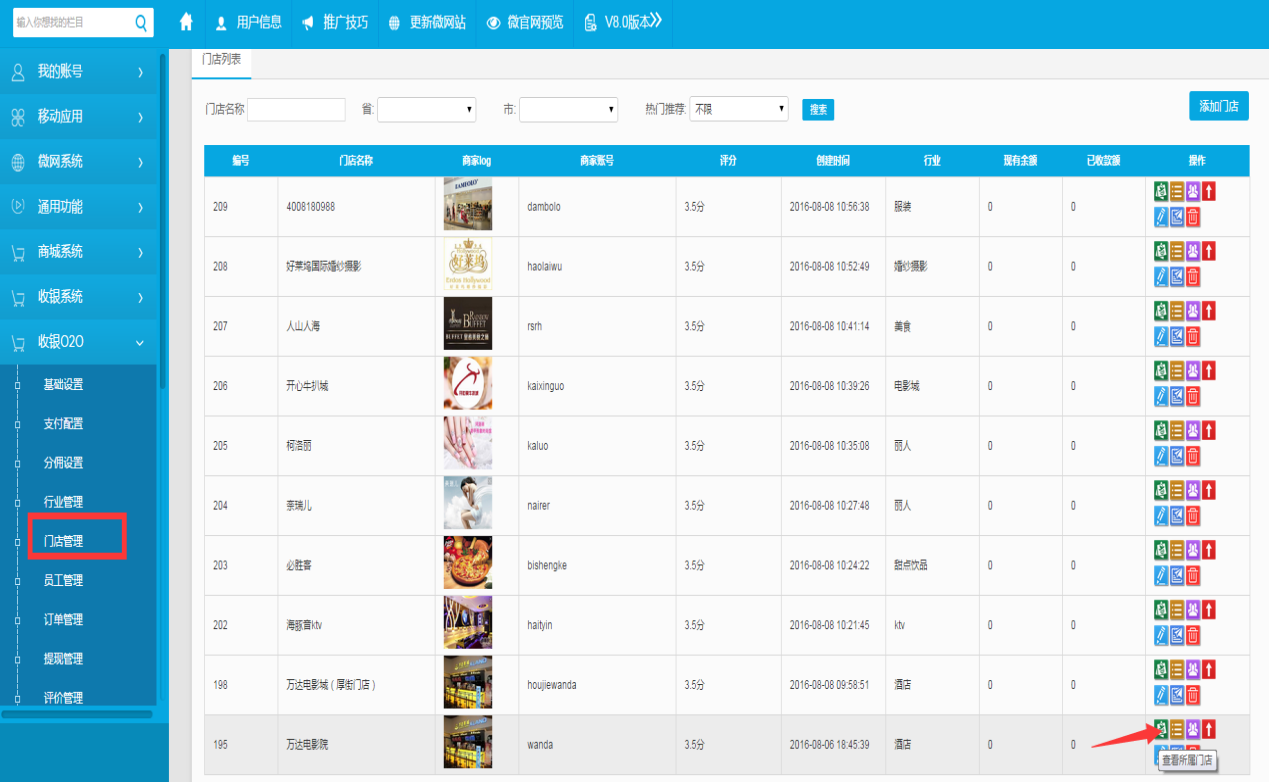The width and height of the screenshot is (1269, 782).
Task: Click green view-stores icon for store 195
Action: pyautogui.click(x=1161, y=728)
